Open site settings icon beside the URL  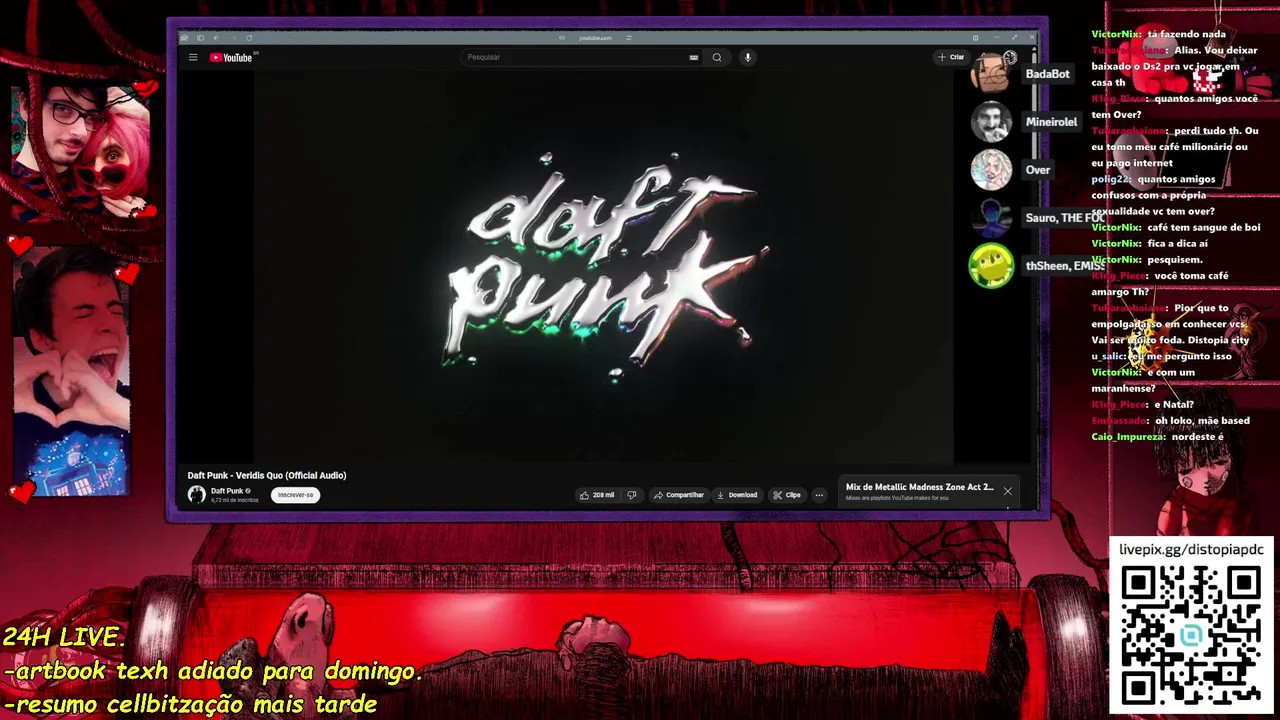pyautogui.click(x=629, y=38)
